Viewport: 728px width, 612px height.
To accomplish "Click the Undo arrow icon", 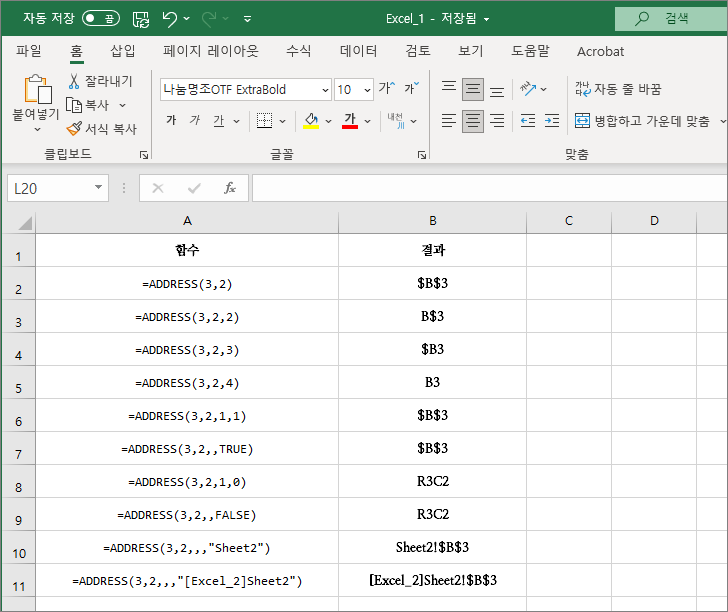I will 170,19.
